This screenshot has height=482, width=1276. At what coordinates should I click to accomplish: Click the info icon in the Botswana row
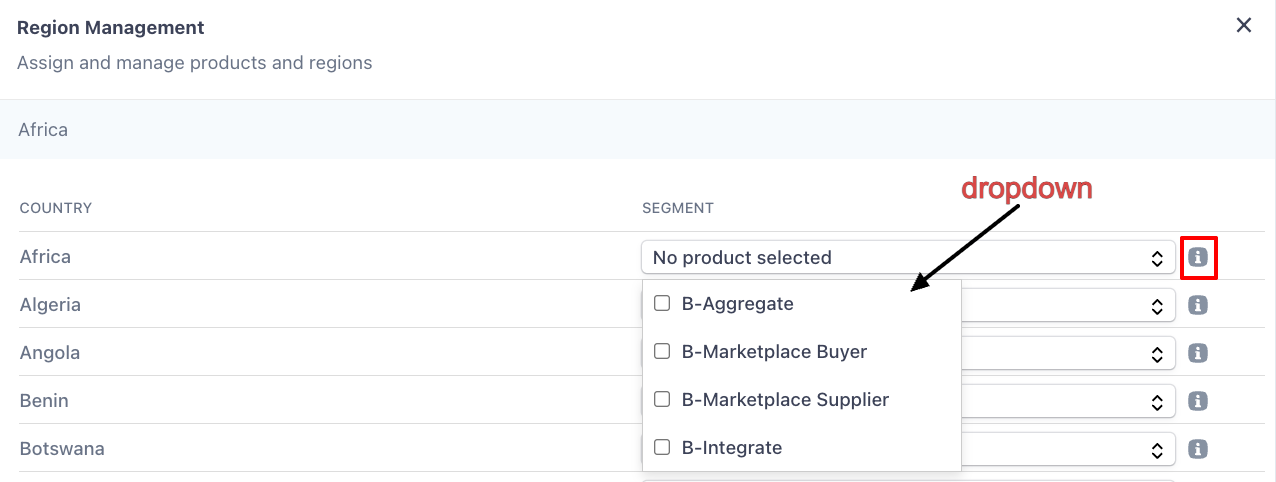click(x=1198, y=449)
